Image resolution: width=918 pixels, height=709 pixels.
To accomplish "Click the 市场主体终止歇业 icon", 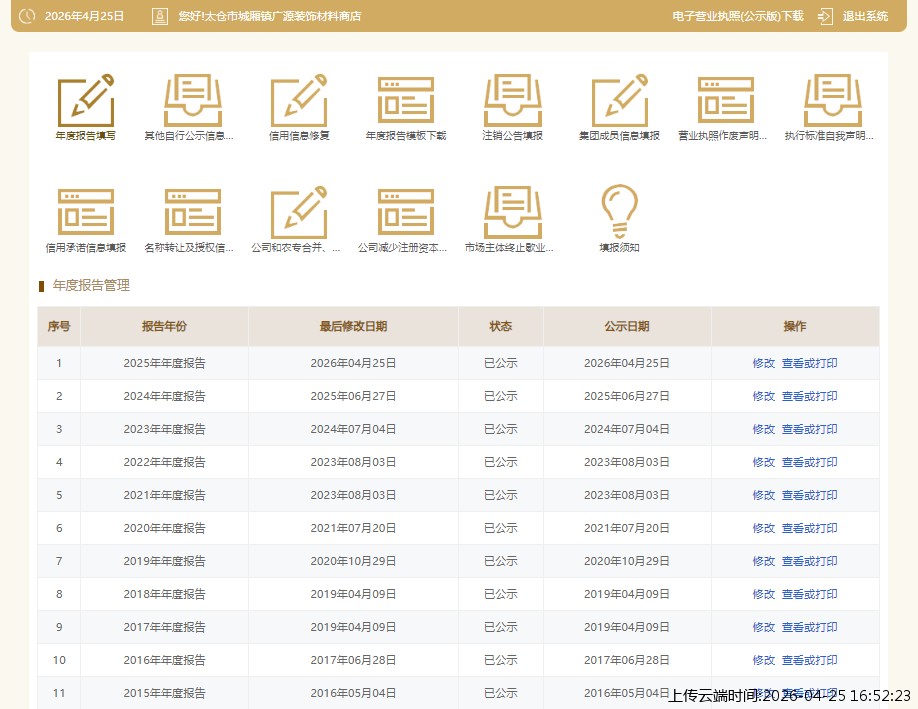I will tap(512, 213).
